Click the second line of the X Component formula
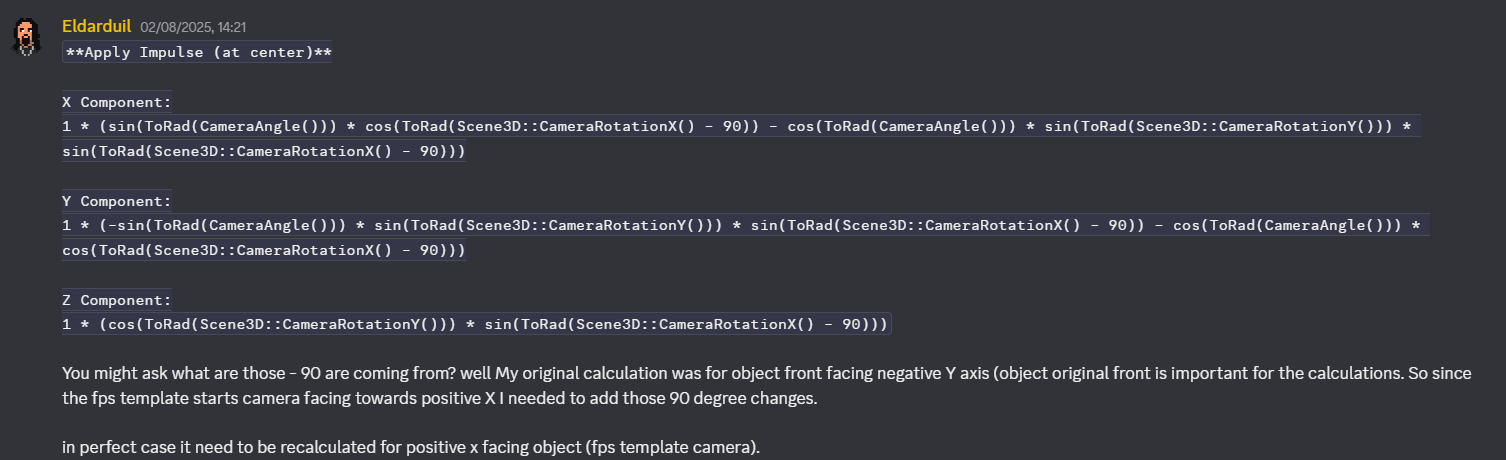 pos(264,152)
